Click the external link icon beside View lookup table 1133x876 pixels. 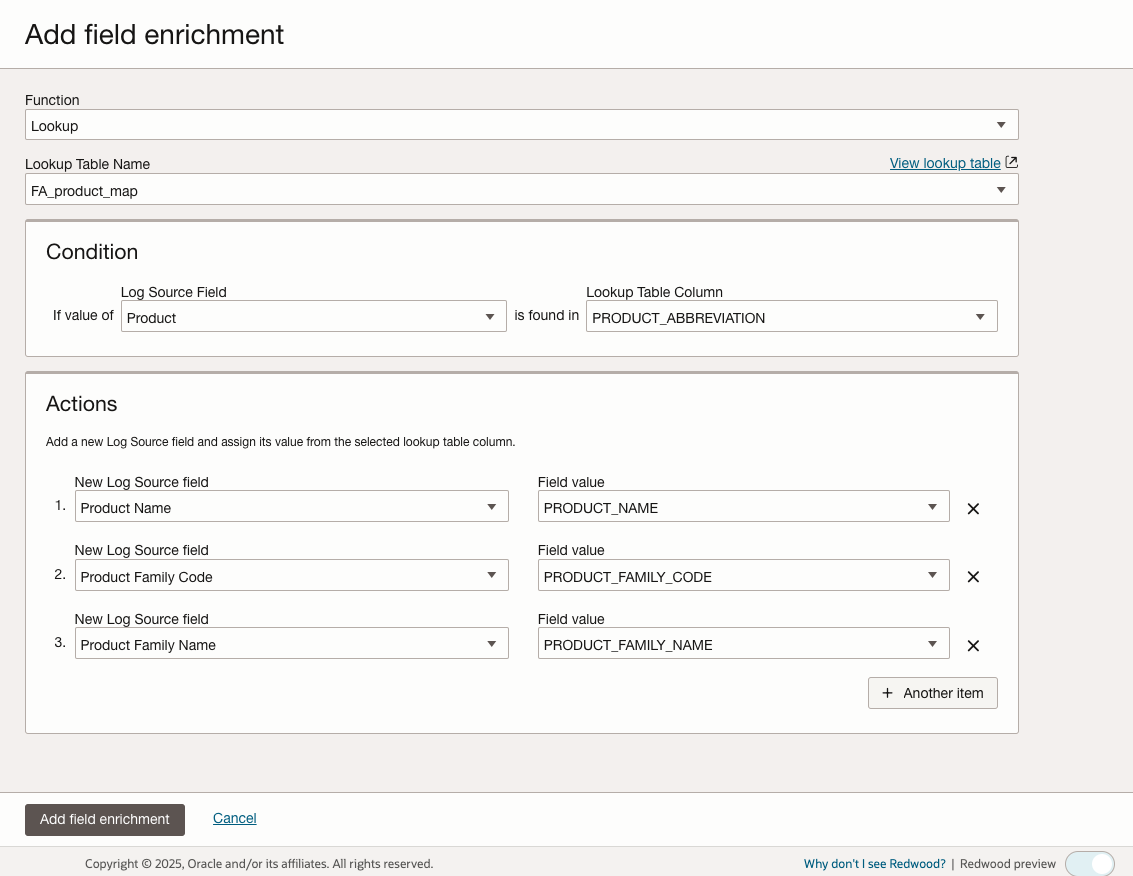[x=1011, y=161]
